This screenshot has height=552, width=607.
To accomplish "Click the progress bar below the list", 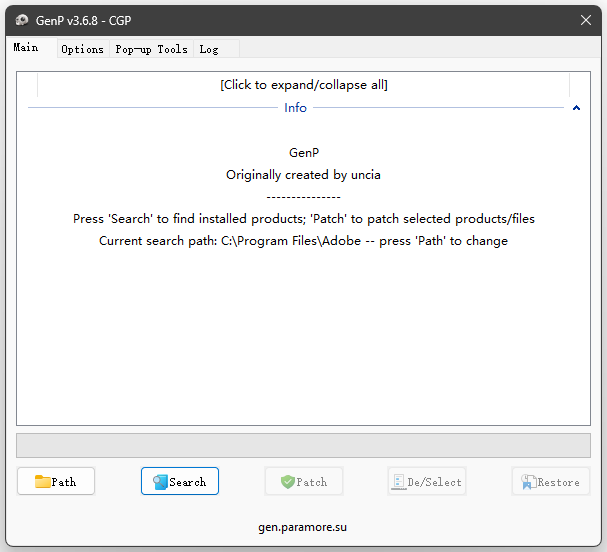I will tap(304, 445).
